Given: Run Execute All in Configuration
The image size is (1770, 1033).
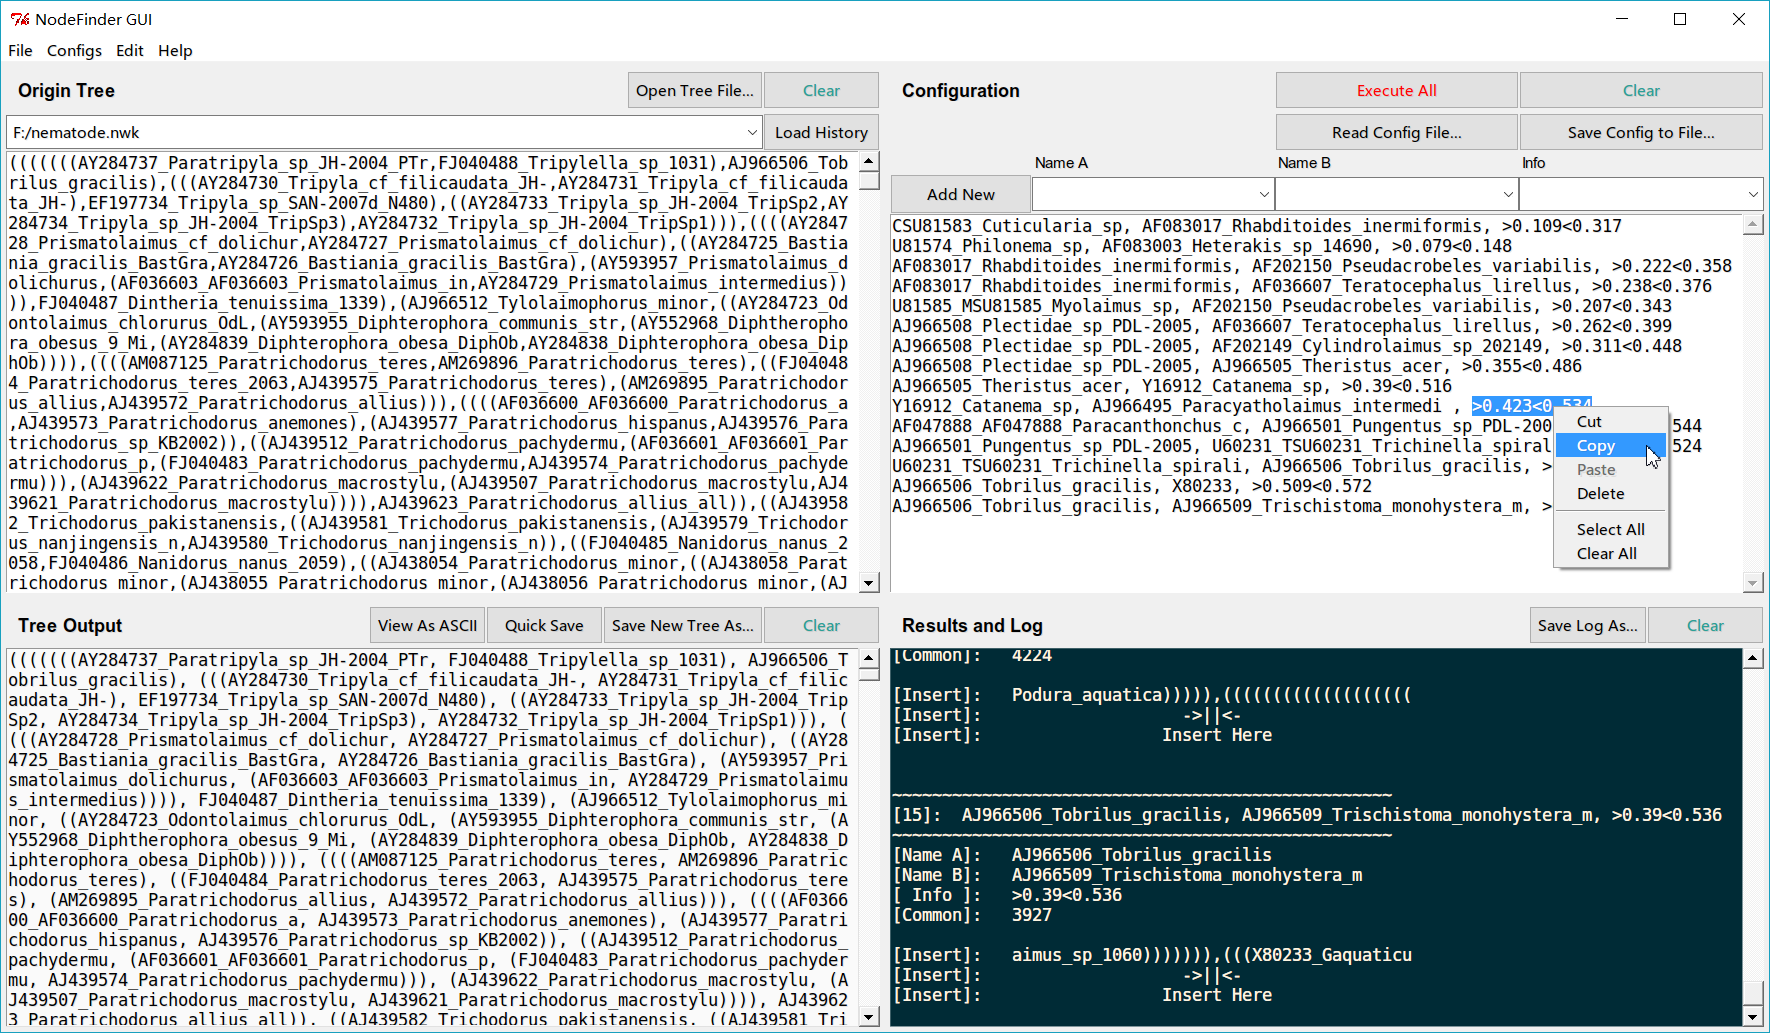Looking at the screenshot, I should (x=1396, y=90).
